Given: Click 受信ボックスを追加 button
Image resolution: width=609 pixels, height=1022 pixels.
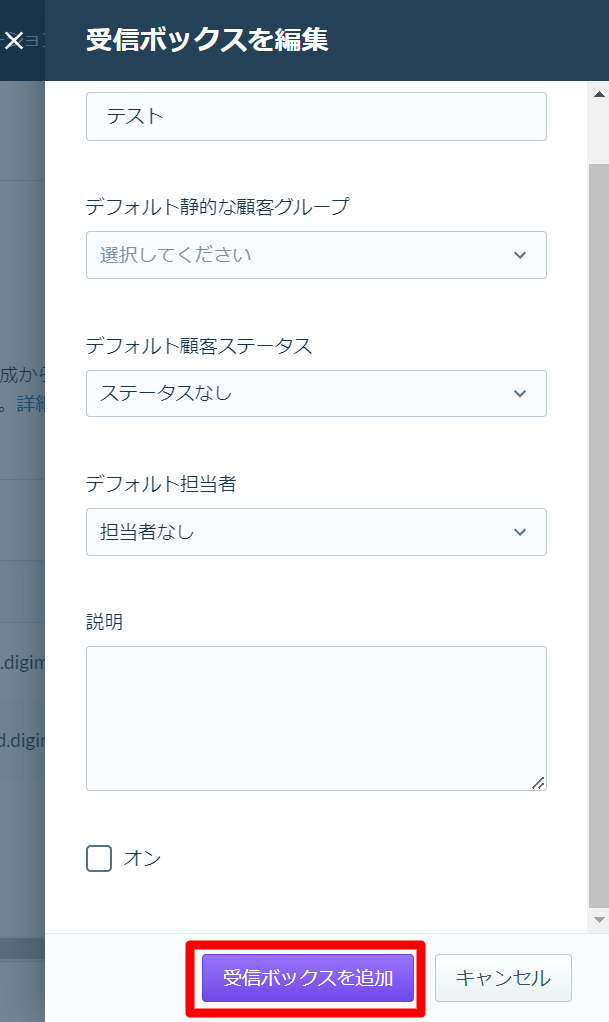Looking at the screenshot, I should click(x=308, y=978).
